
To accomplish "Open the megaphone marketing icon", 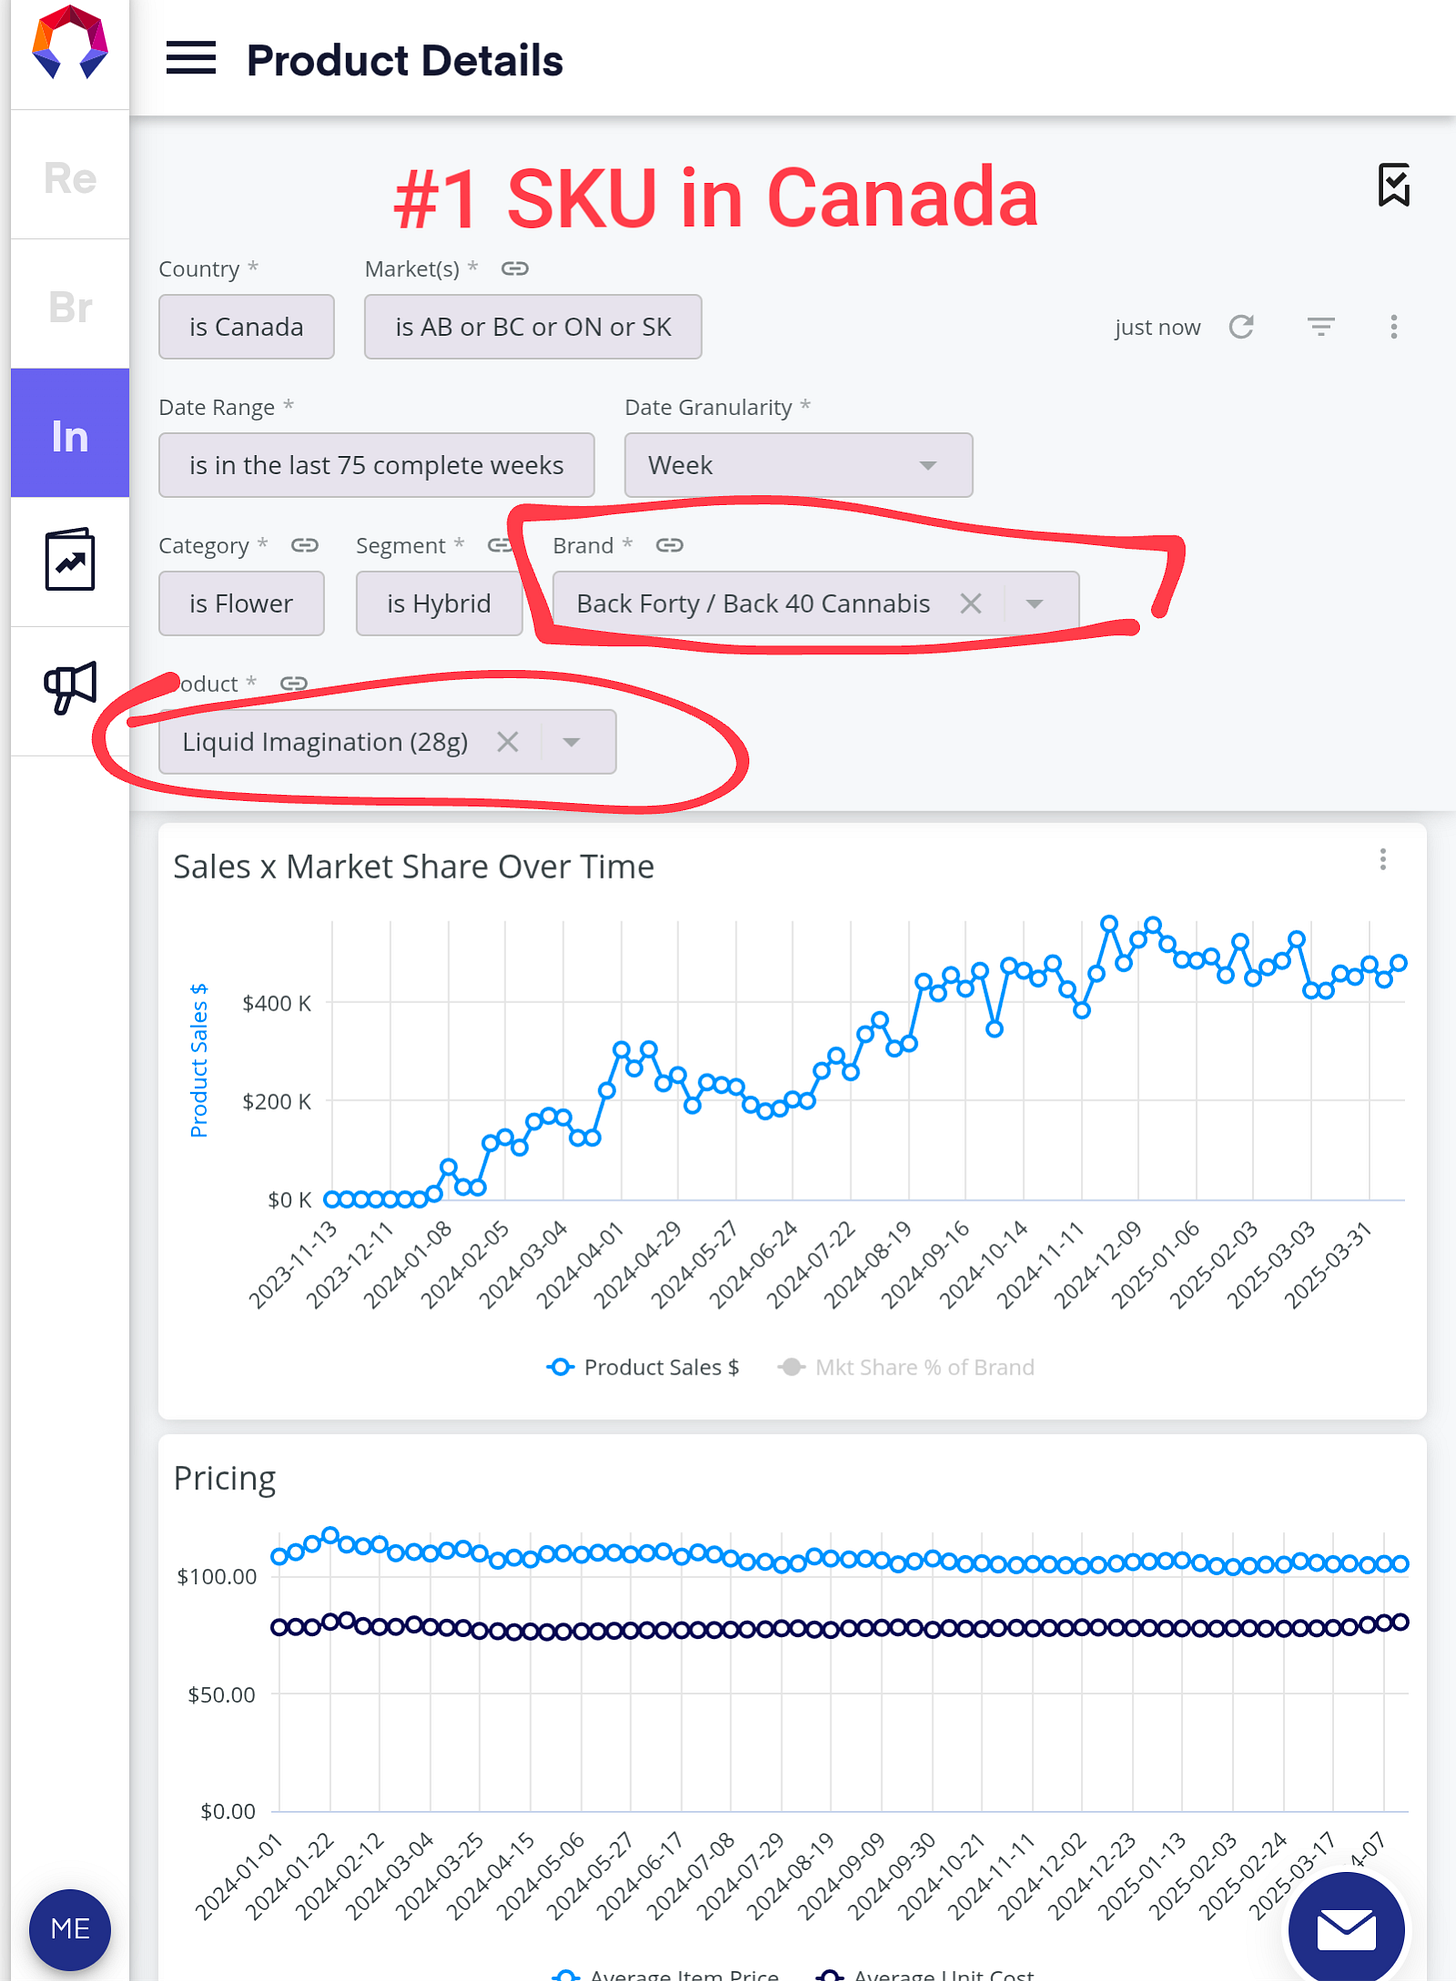I will [70, 688].
